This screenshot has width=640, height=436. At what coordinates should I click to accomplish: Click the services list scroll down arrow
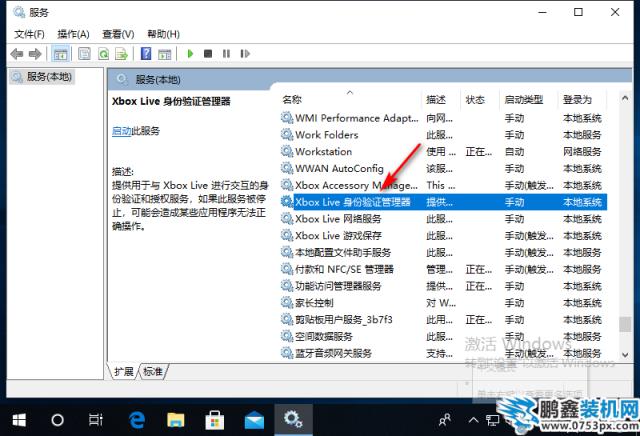coord(624,355)
